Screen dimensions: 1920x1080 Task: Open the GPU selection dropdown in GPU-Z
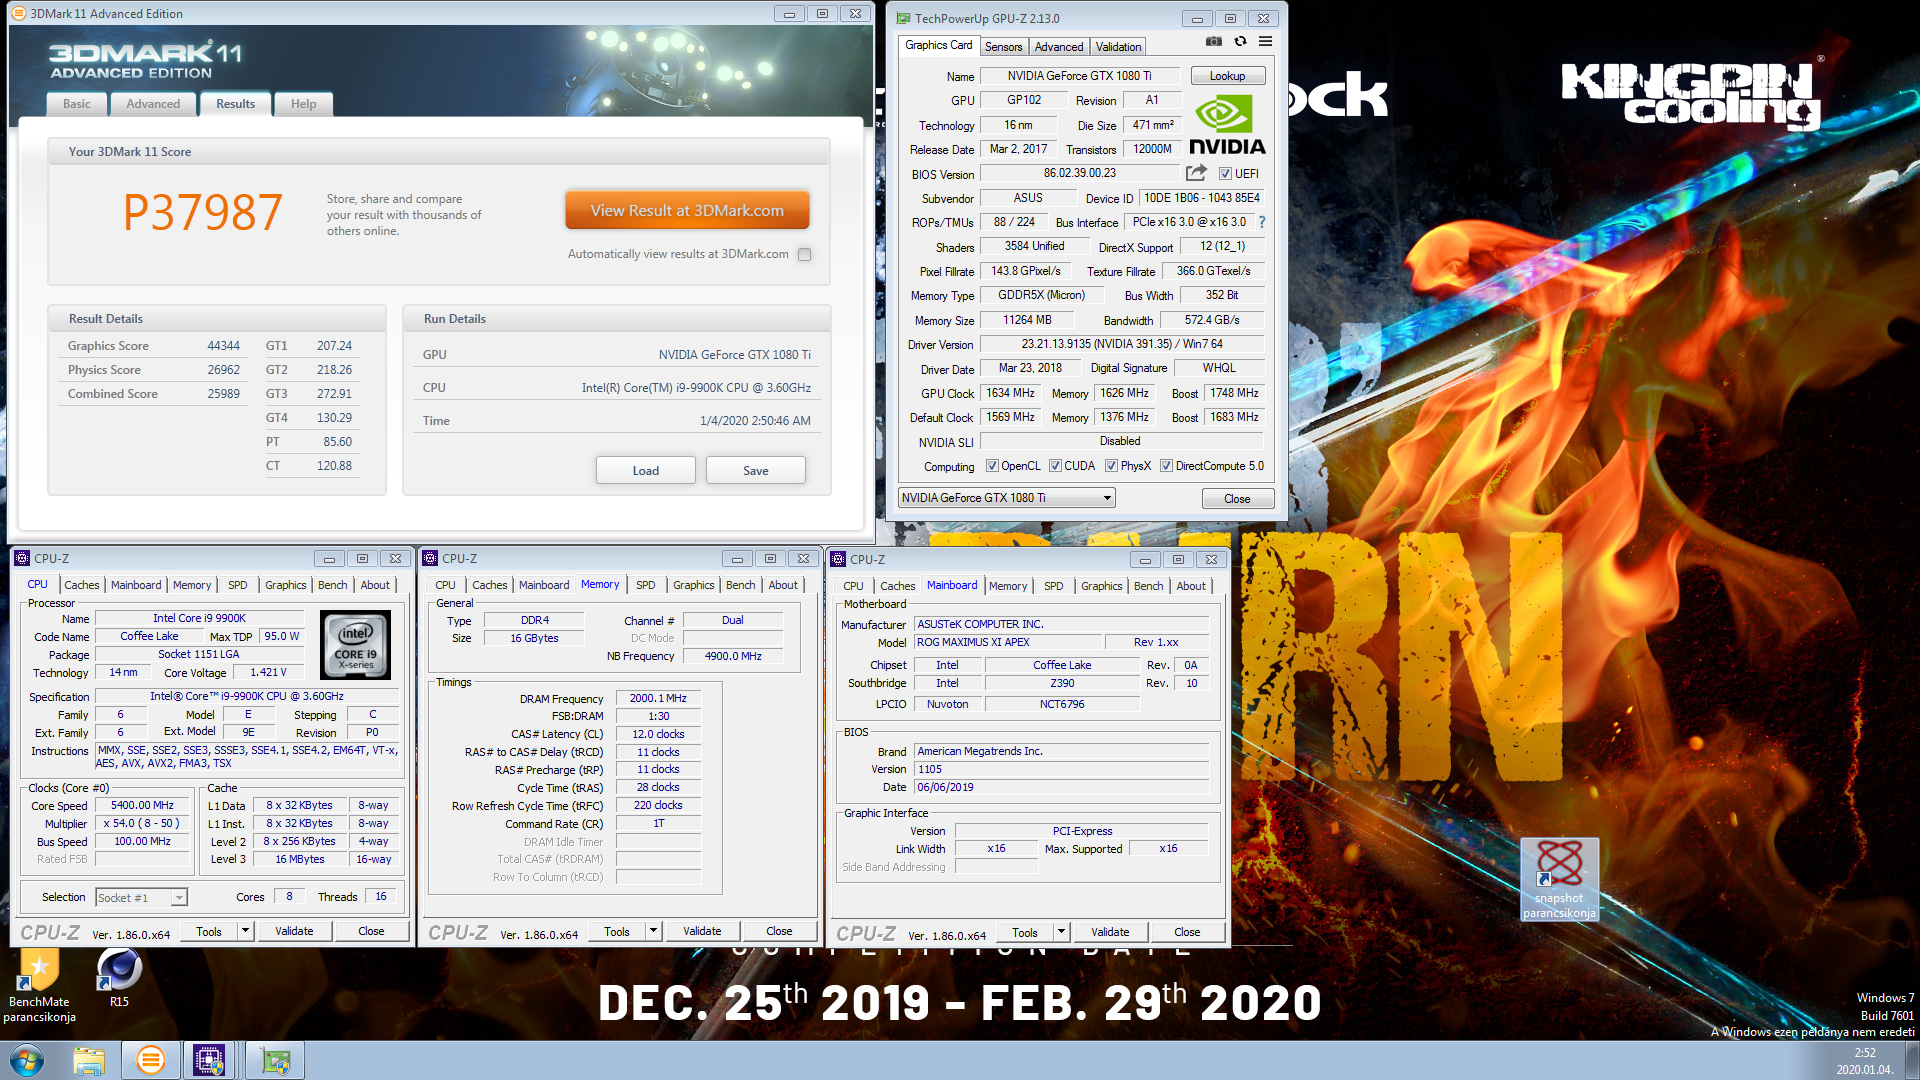pyautogui.click(x=1107, y=498)
